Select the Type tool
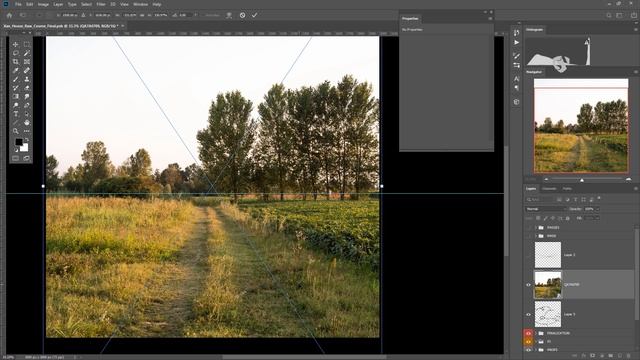Viewport: 640px width, 360px height. click(16, 114)
